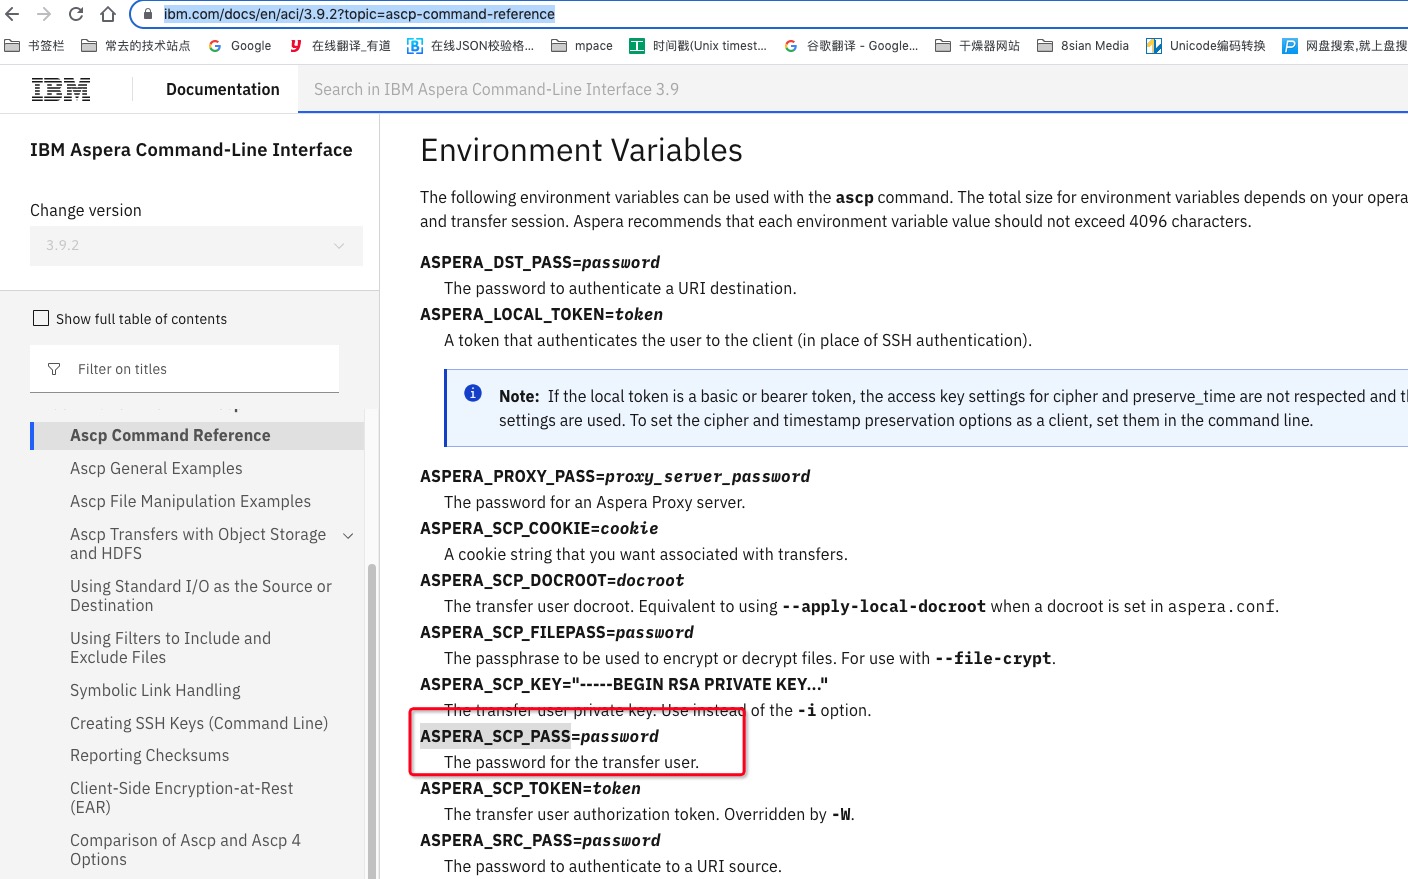This screenshot has width=1408, height=879.
Task: Expand Ascp Transfers with Object Storage chevron
Action: tap(348, 536)
